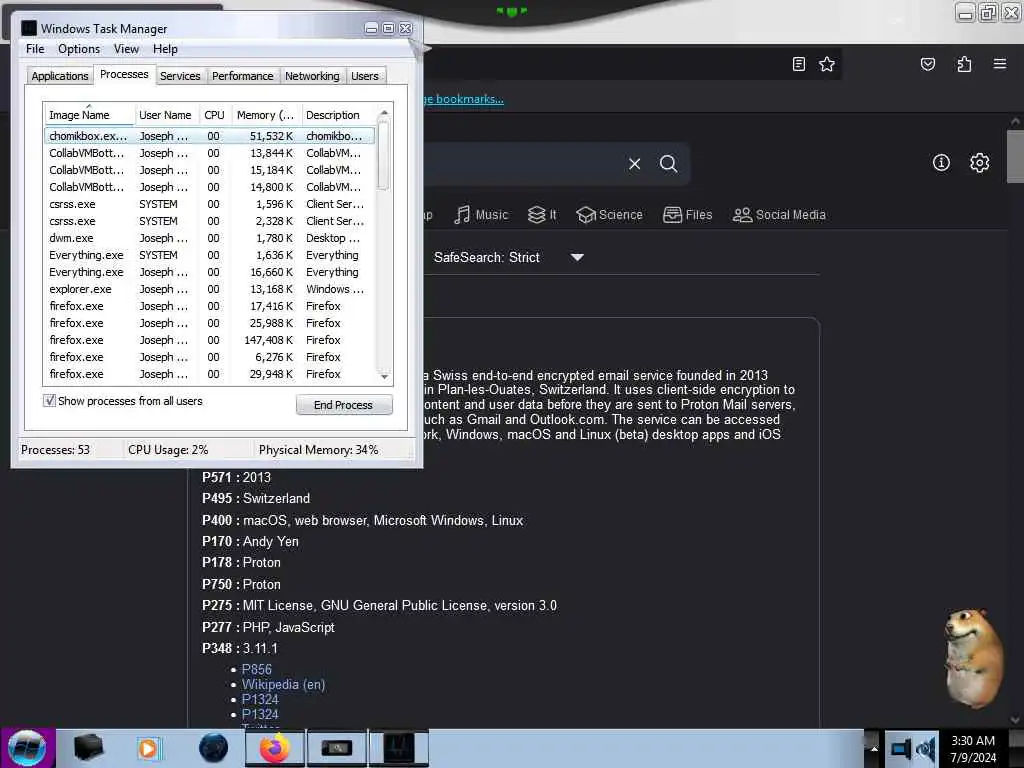Select the Social Media search category
1024x768 pixels.
[779, 215]
